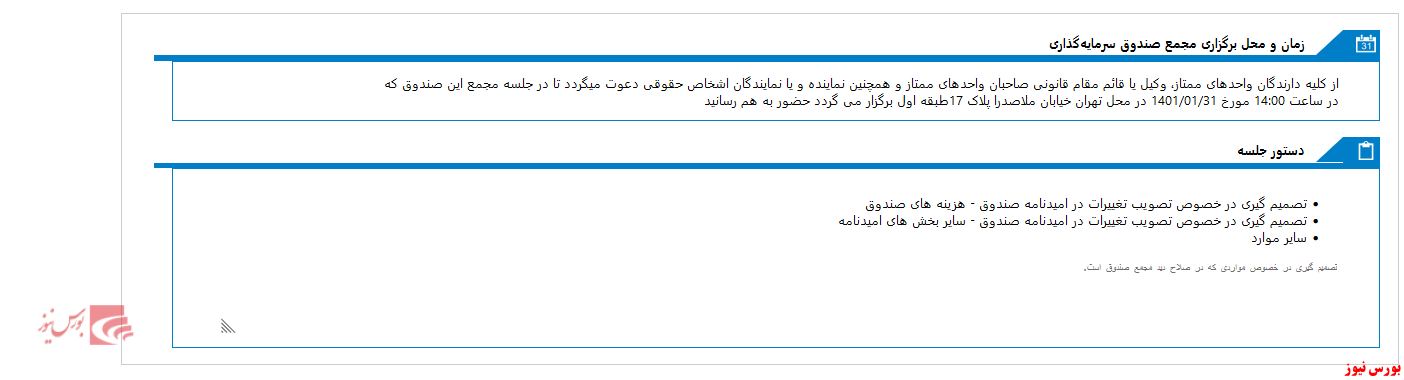
Task: Click the resize grip in the agenda box corner
Action: tap(227, 325)
